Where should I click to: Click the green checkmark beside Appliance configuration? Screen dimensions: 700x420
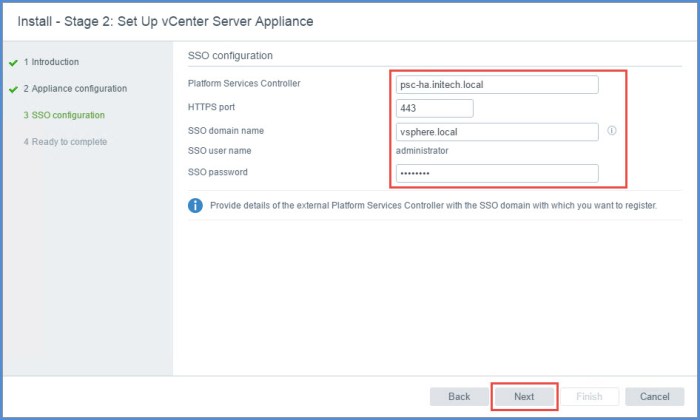[x=13, y=89]
